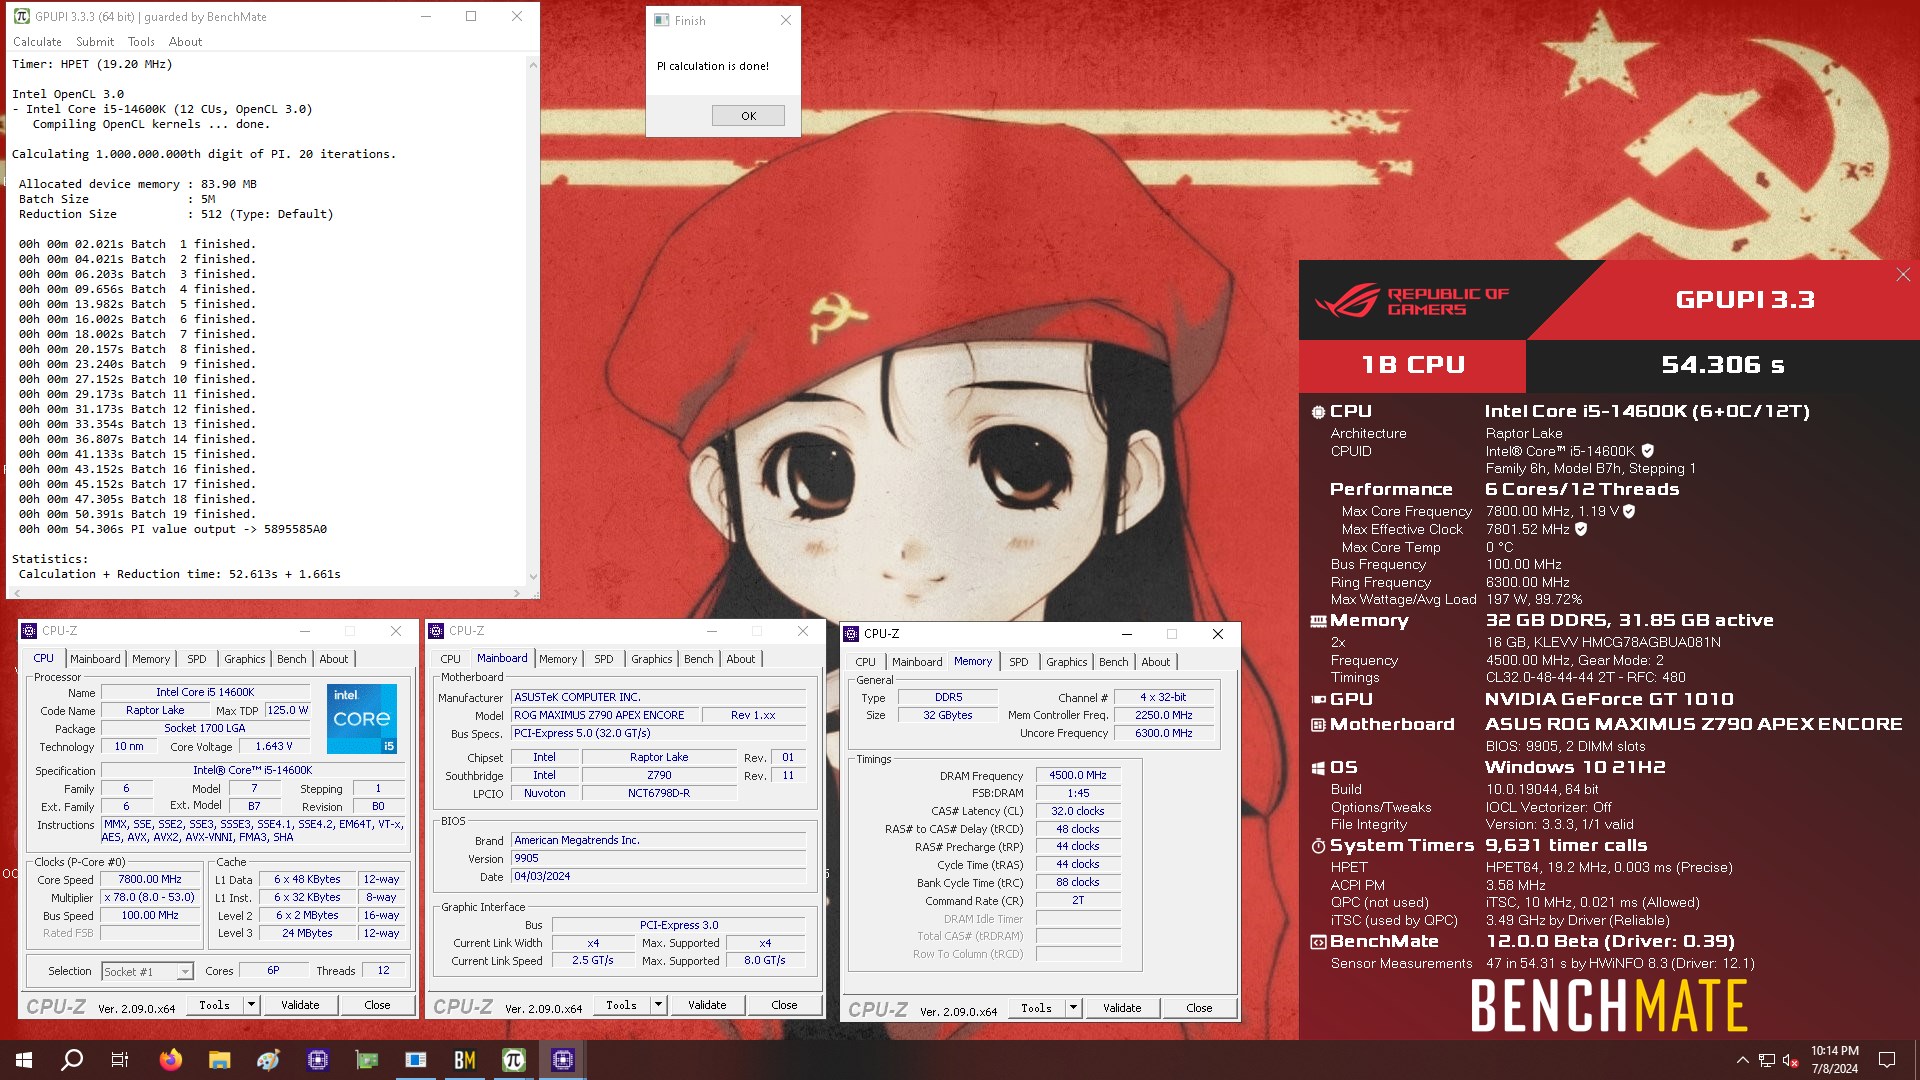Switch to Graphics tab in CPU-Z Mainboard window

(652, 659)
